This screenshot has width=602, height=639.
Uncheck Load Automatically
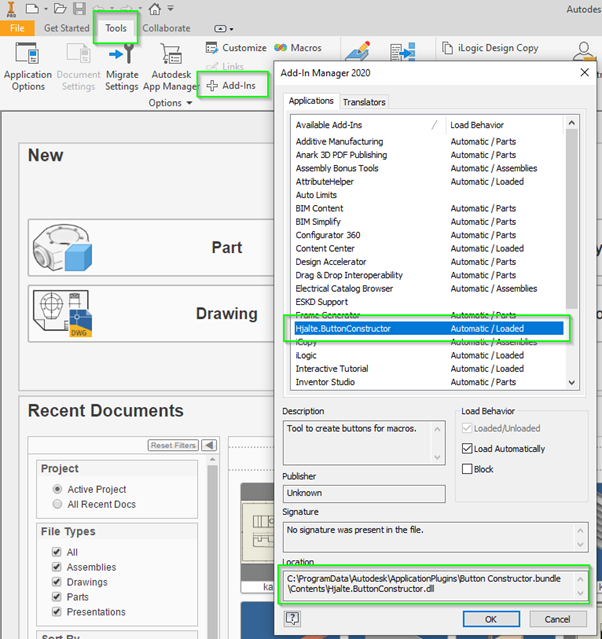click(x=467, y=449)
